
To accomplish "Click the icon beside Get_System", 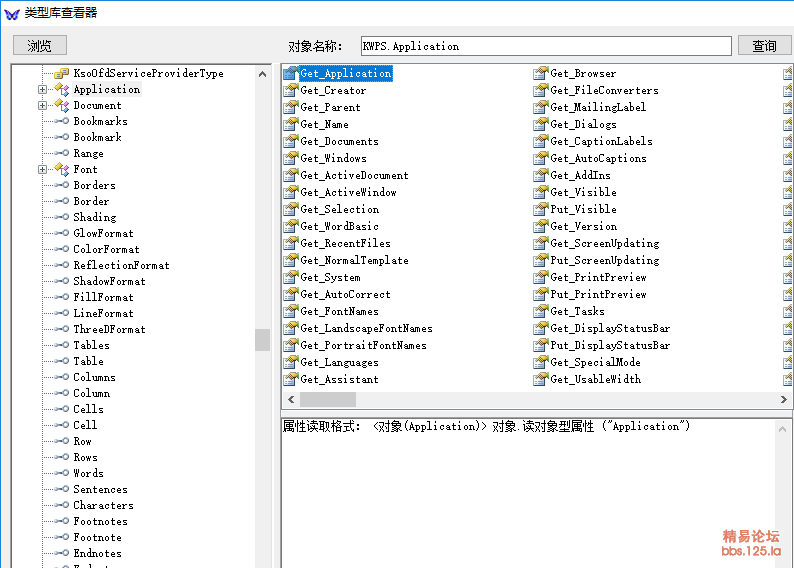I will pyautogui.click(x=290, y=277).
